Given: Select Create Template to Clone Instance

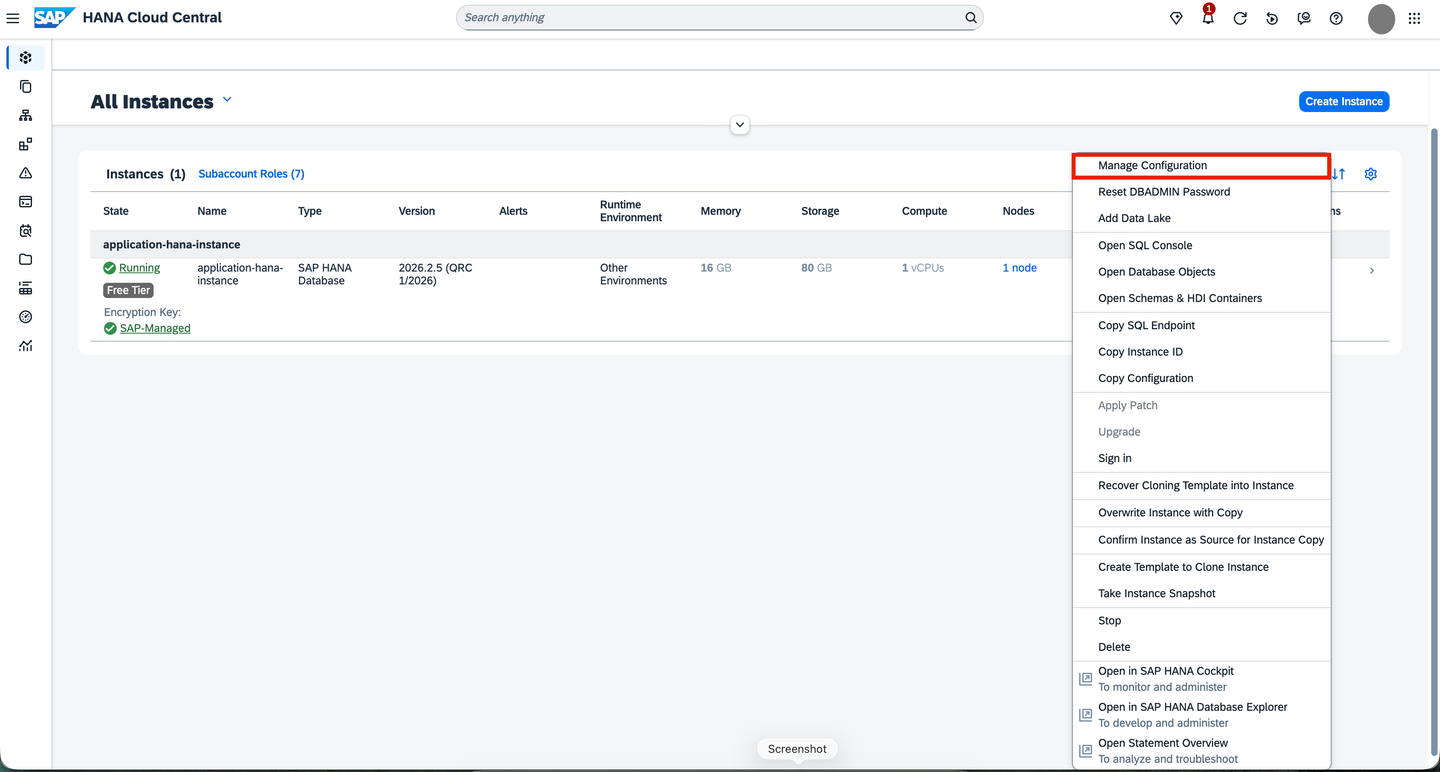Looking at the screenshot, I should coord(1201,567).
